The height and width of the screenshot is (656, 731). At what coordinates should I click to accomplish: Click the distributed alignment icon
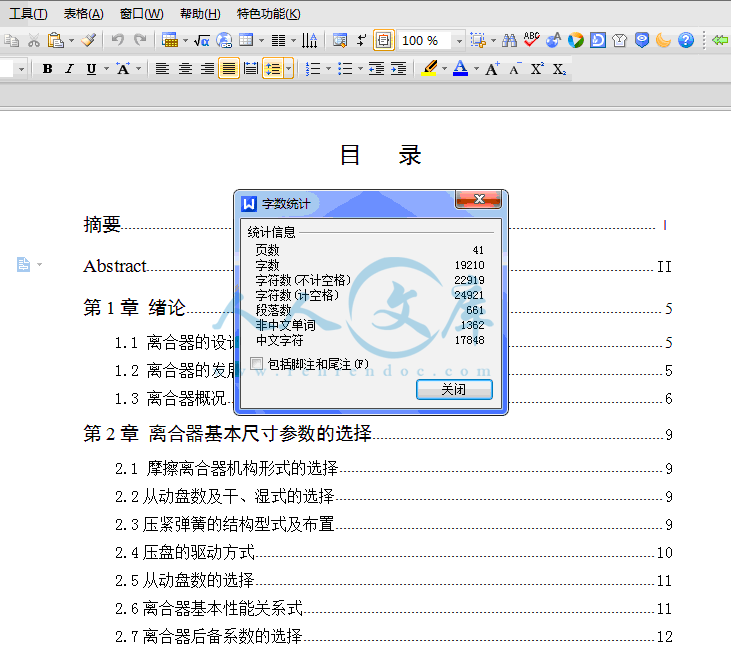pos(251,69)
